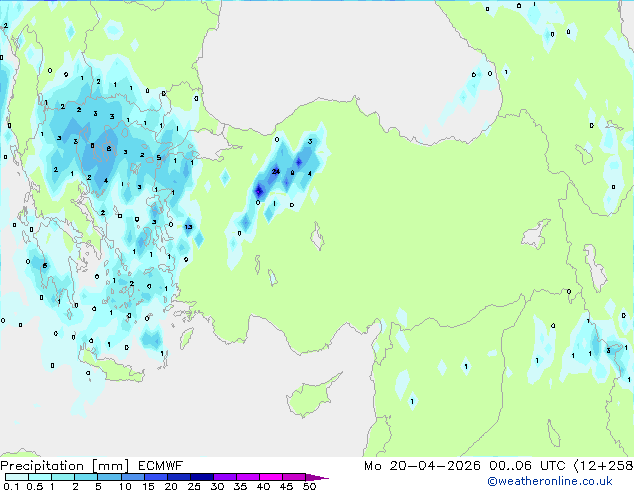Click the date "Mo 20-04-2026" text
The image size is (634, 490).
point(422,466)
